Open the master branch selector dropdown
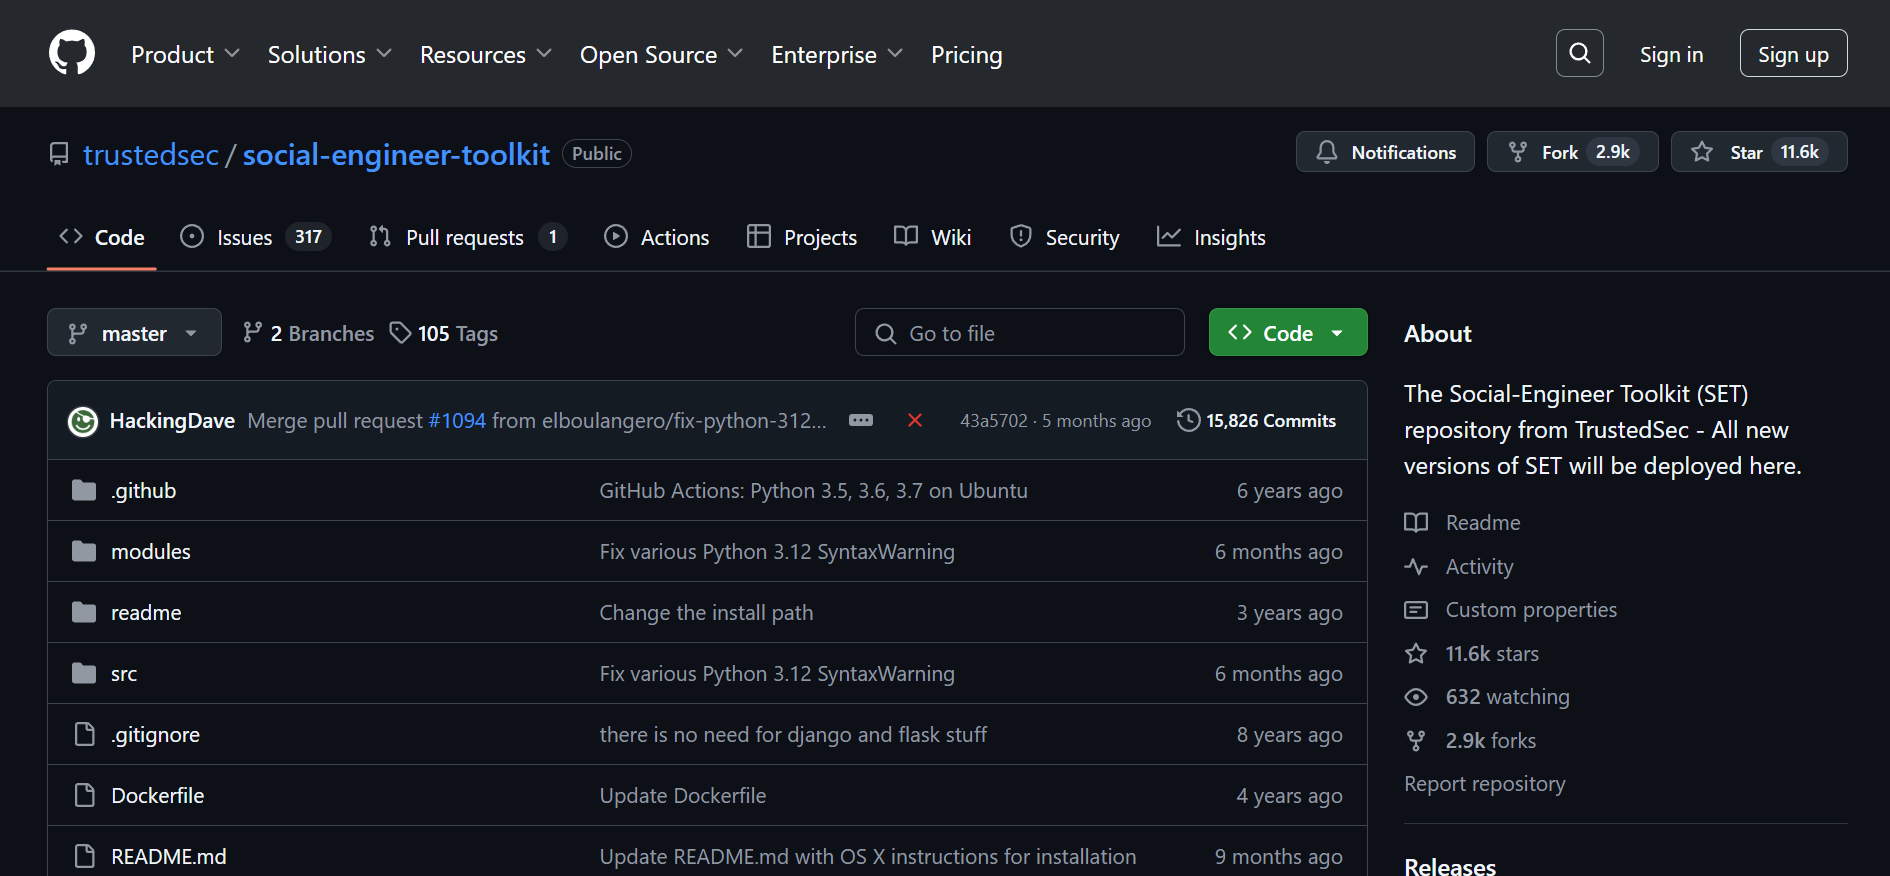The image size is (1890, 876). click(134, 332)
